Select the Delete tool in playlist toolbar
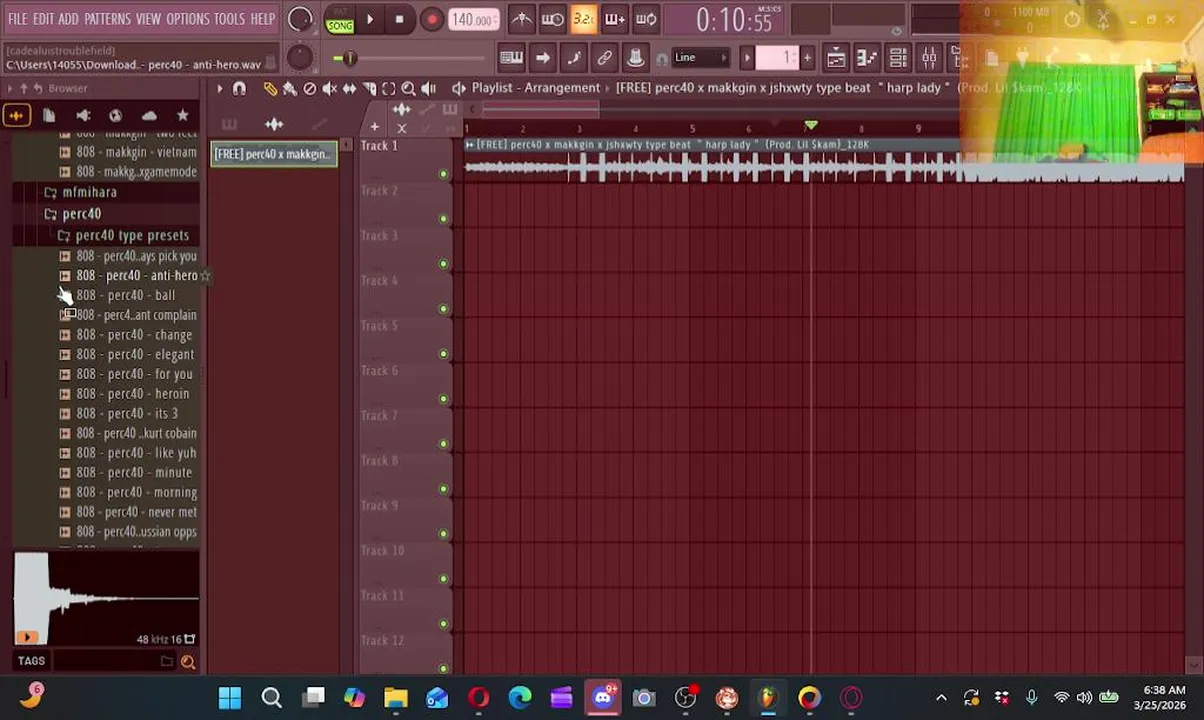This screenshot has width=1204, height=720. pos(310,89)
